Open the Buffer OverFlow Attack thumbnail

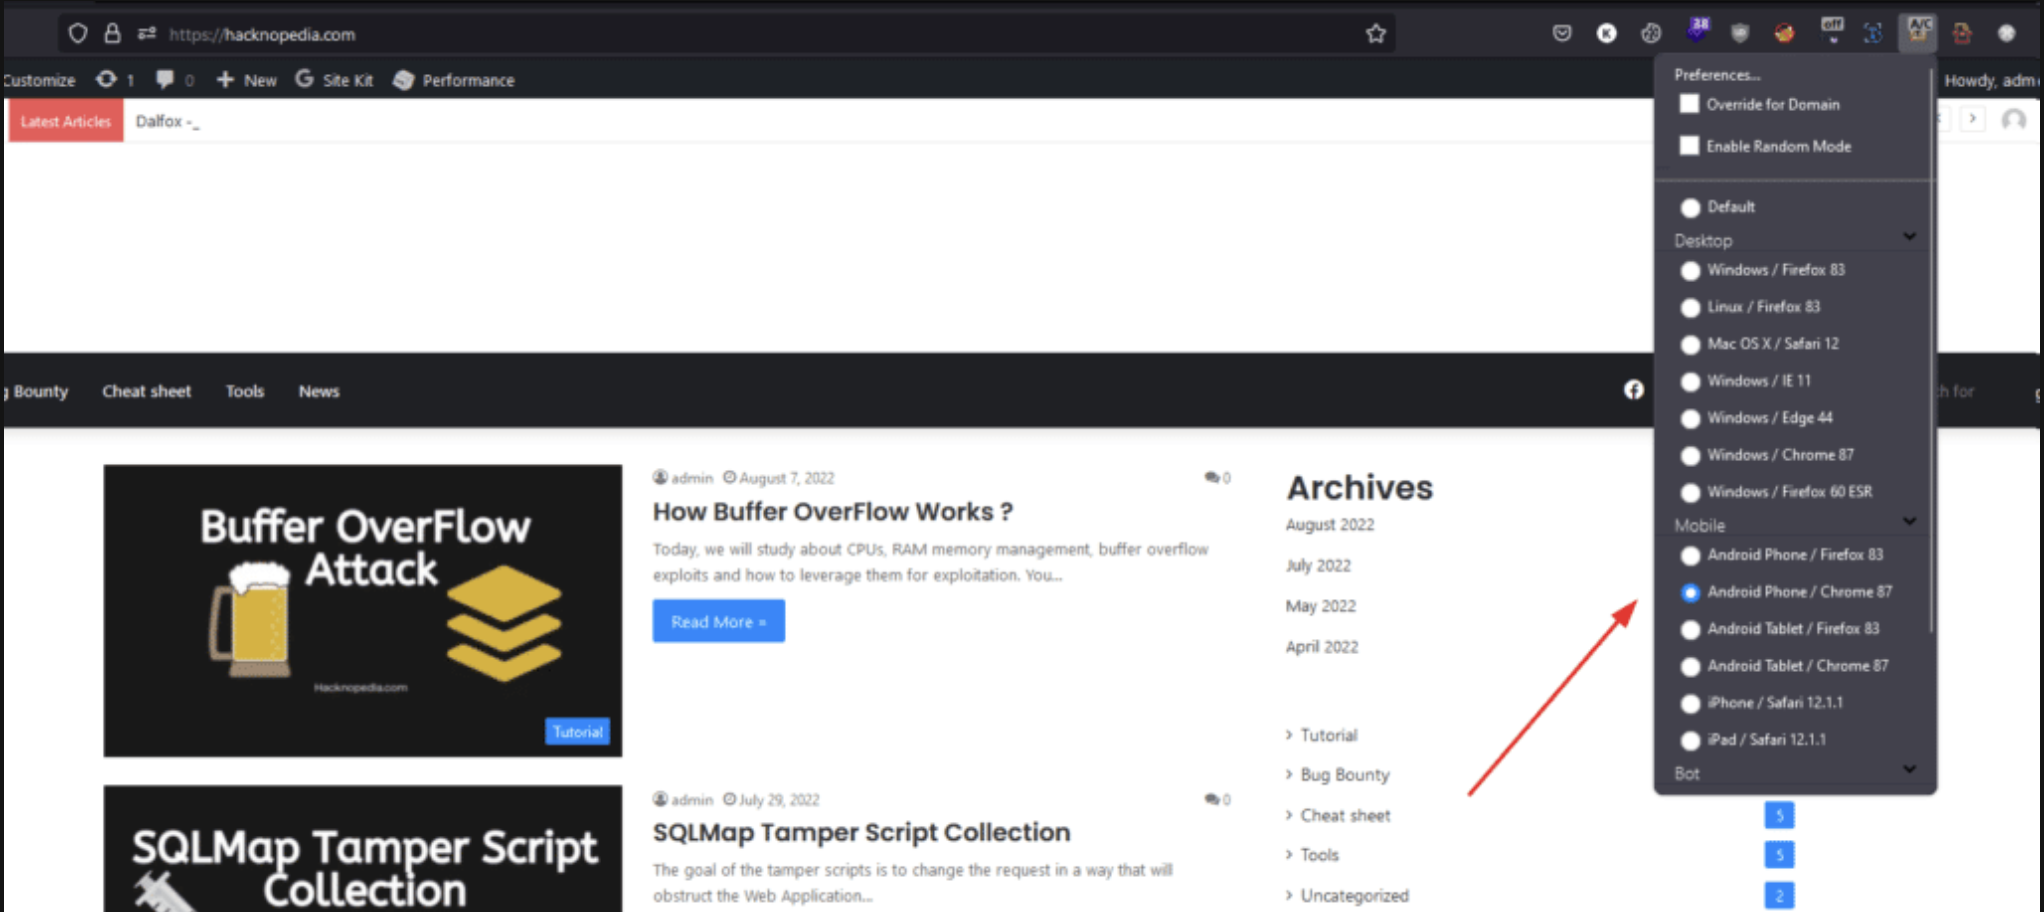(362, 610)
